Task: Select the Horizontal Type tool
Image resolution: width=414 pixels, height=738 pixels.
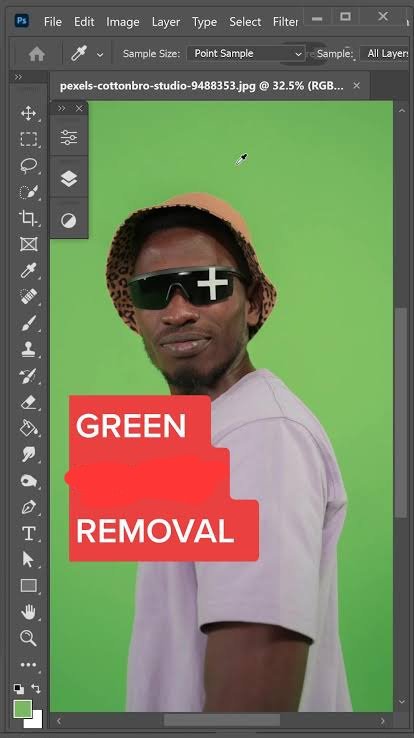Action: coord(28,533)
